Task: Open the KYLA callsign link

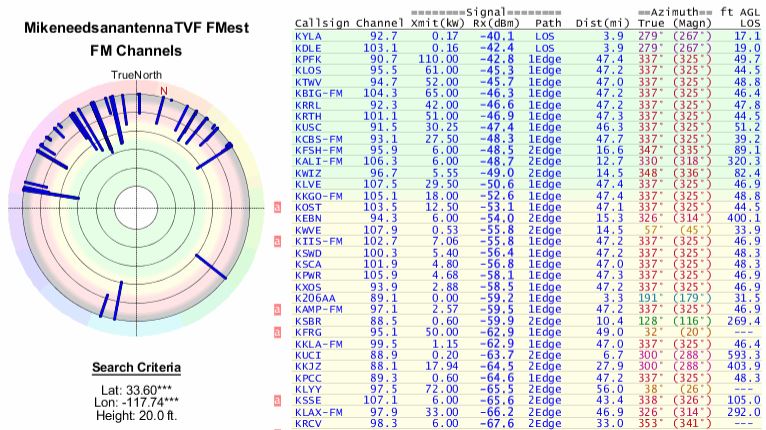Action: (309, 34)
